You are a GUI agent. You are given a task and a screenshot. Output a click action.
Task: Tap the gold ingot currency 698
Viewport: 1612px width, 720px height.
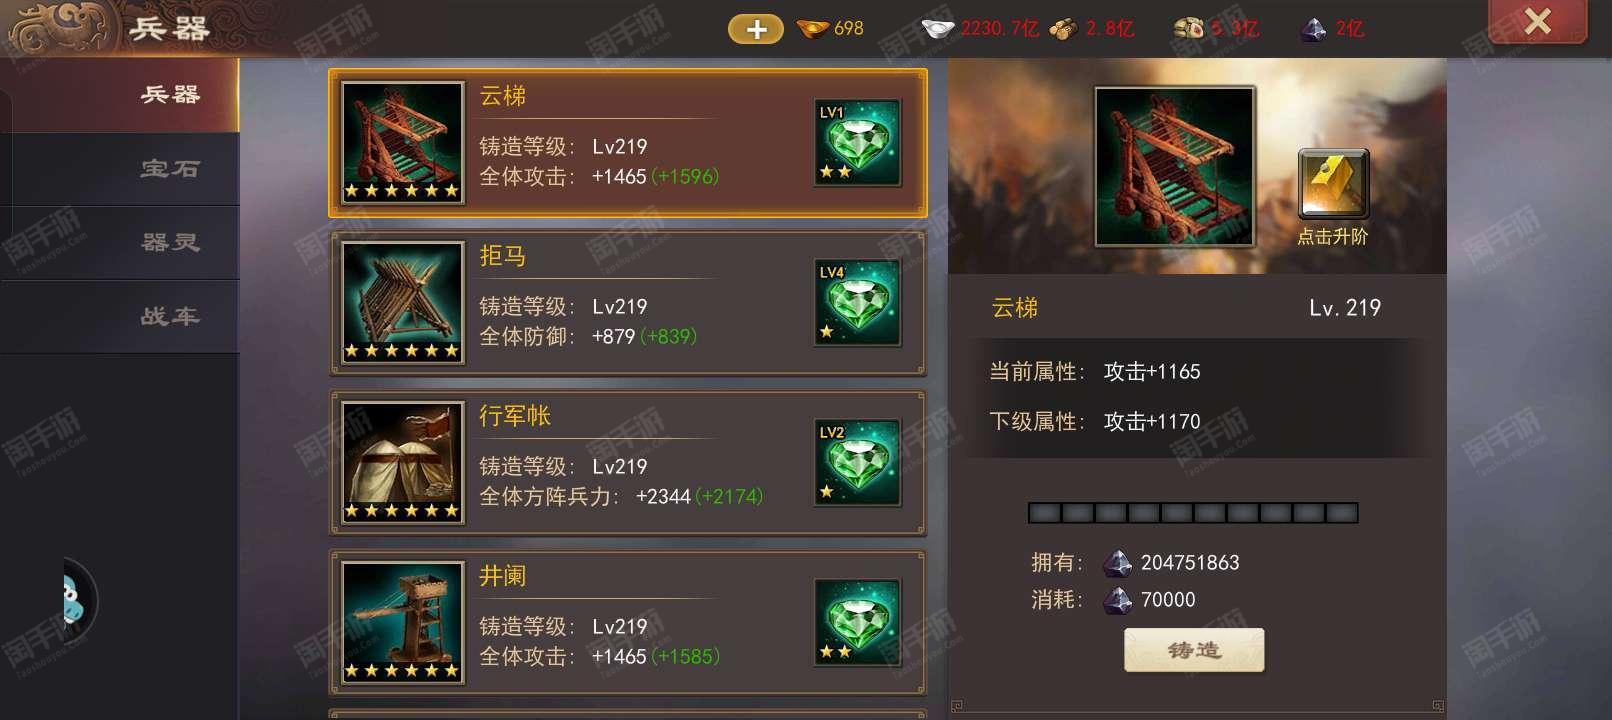click(x=831, y=29)
